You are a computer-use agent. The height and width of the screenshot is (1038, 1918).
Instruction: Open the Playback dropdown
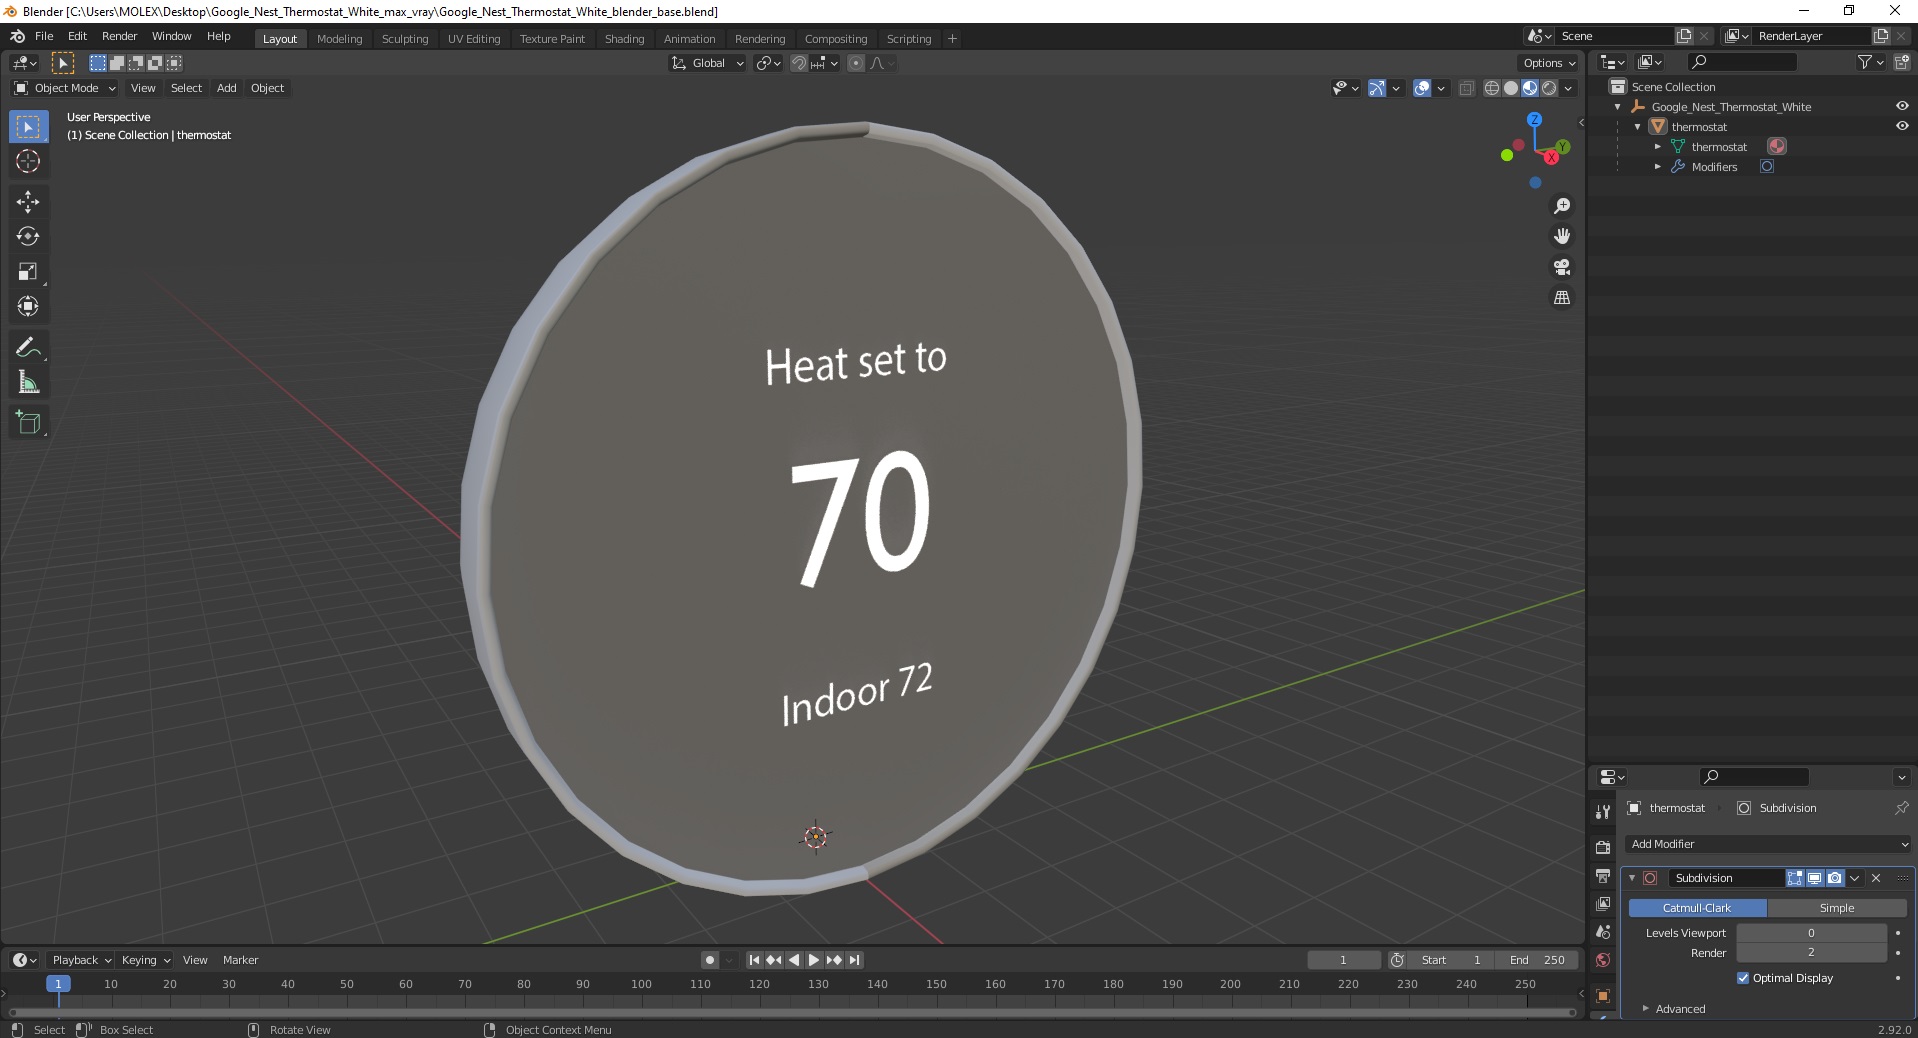(81, 960)
